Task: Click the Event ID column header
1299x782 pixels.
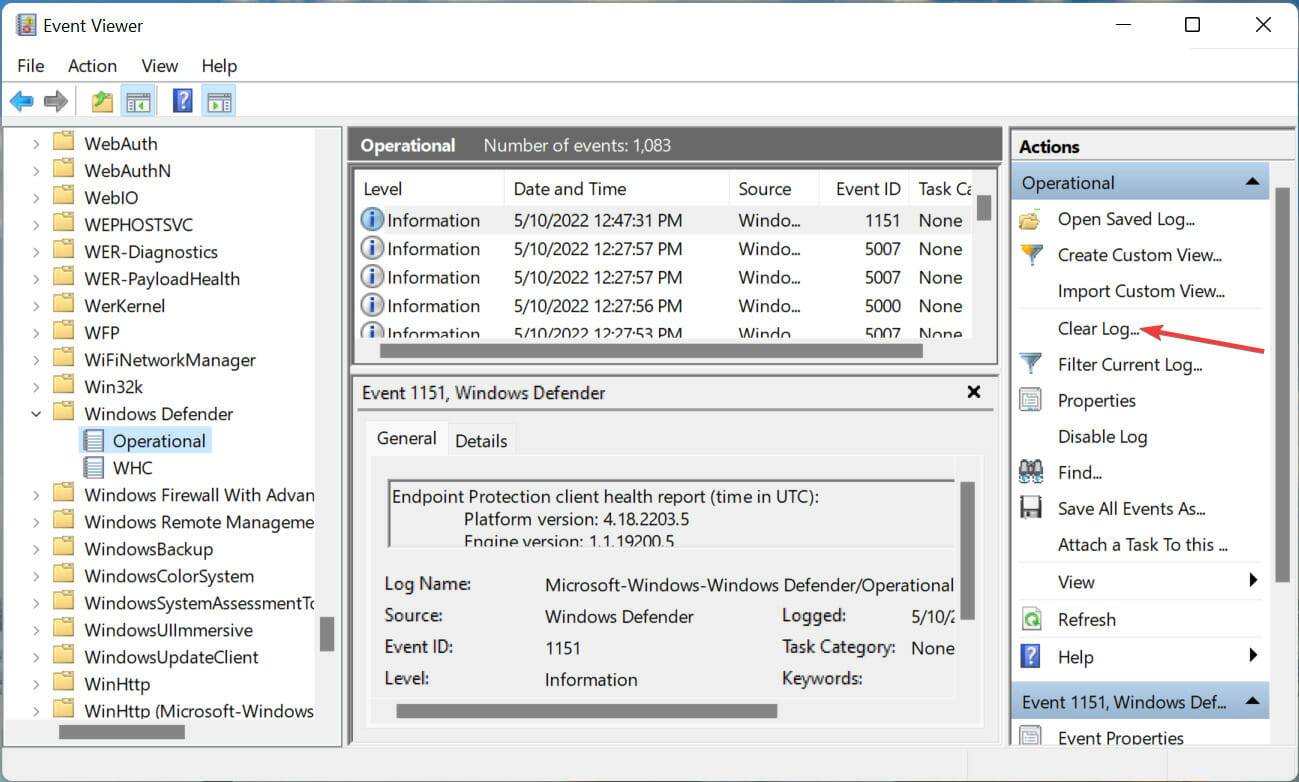Action: point(867,188)
